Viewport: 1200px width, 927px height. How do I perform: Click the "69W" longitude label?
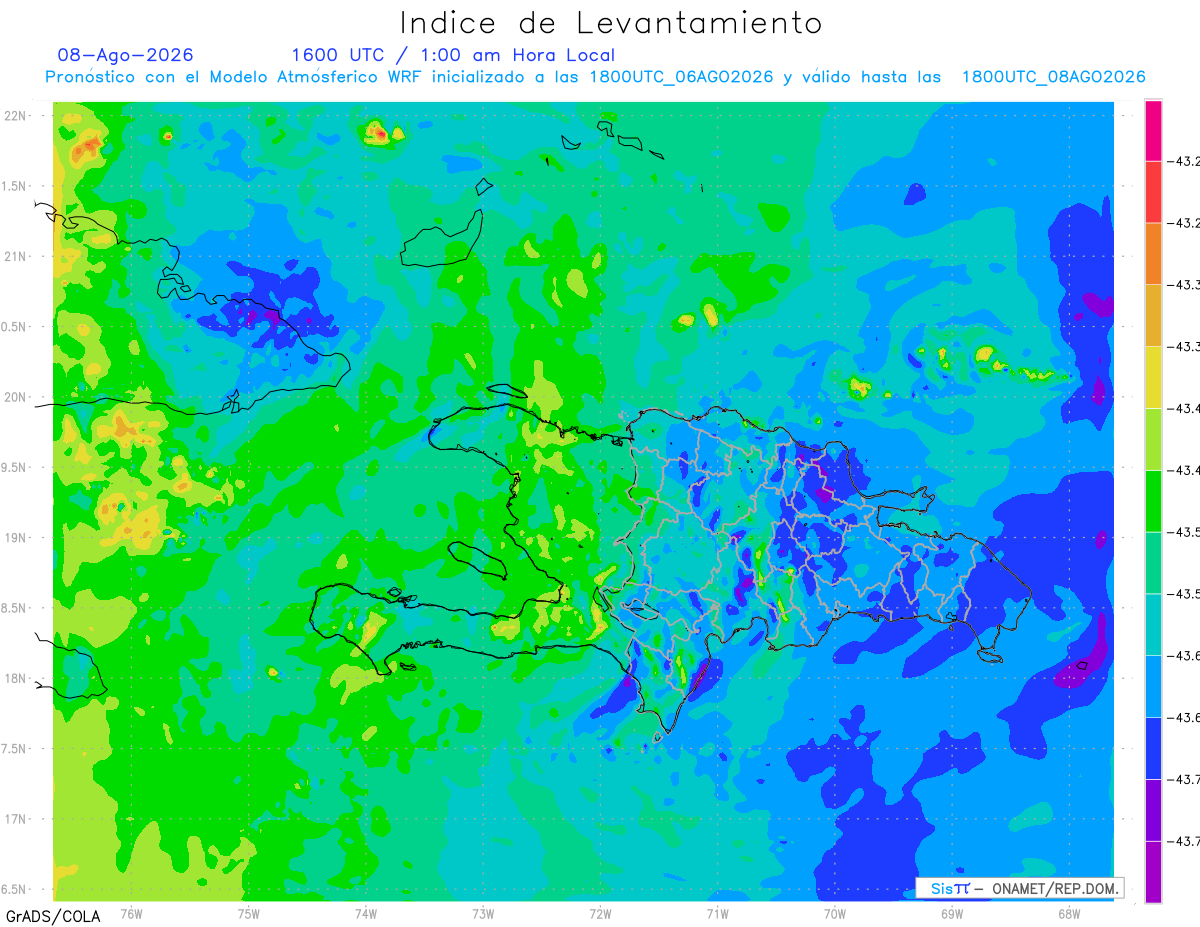tap(952, 913)
